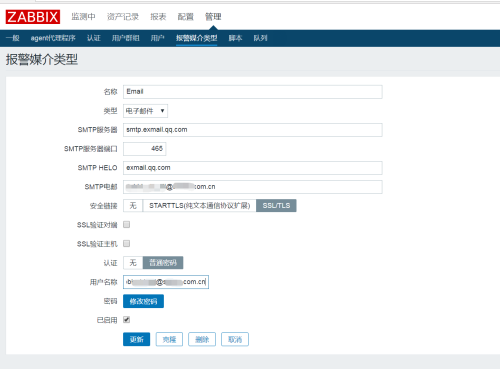Viewport: 500px width, 369px height.
Task: Open the 类型 dropdown showing 电子邮件
Action: click(x=145, y=111)
